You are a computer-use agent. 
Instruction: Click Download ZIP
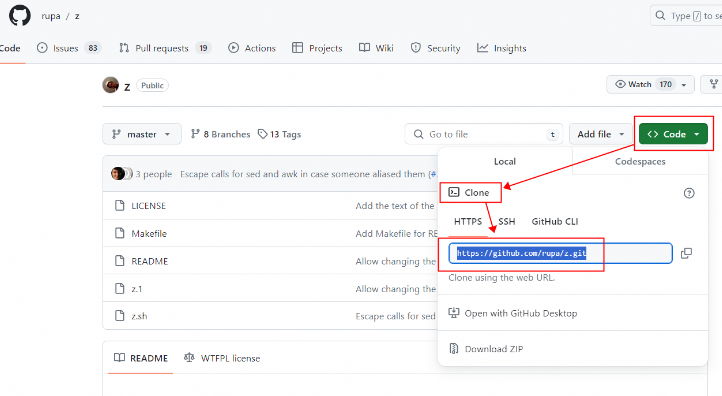(494, 349)
